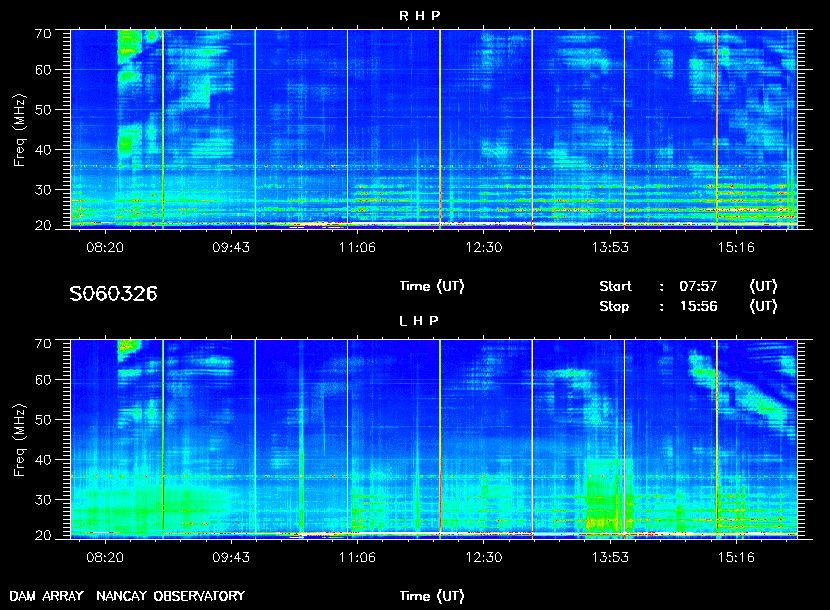Click 13:53 time tick under LHP plot
This screenshot has width=830, height=610.
tap(610, 557)
